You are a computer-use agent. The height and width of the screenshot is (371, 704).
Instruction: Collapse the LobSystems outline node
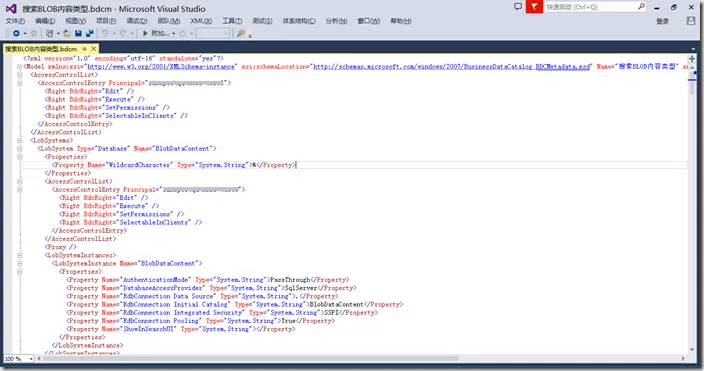tap(19, 141)
